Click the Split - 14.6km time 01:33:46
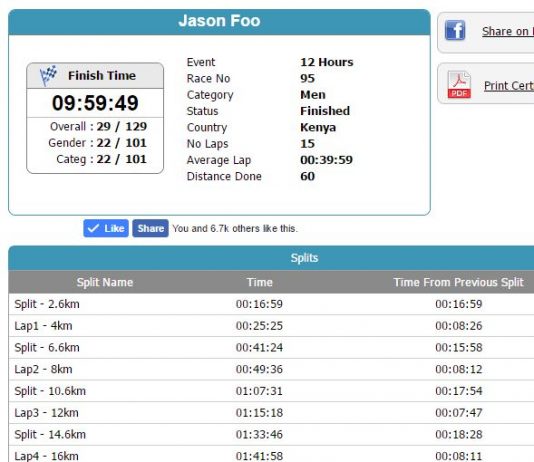The image size is (534, 462). 259,435
